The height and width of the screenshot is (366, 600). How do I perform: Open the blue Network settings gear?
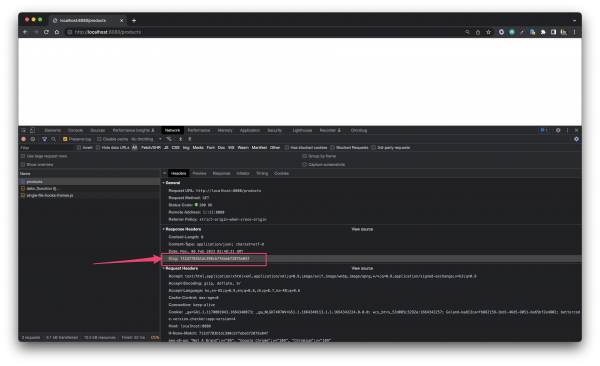coord(576,139)
